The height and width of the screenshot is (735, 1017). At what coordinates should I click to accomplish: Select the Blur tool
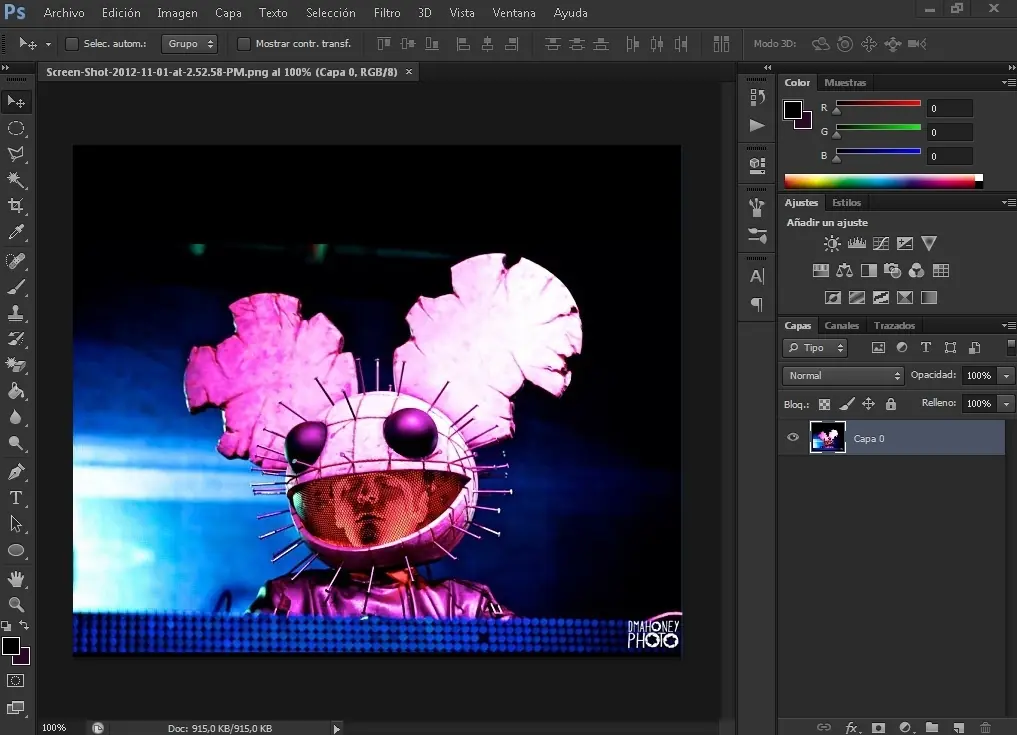16,417
